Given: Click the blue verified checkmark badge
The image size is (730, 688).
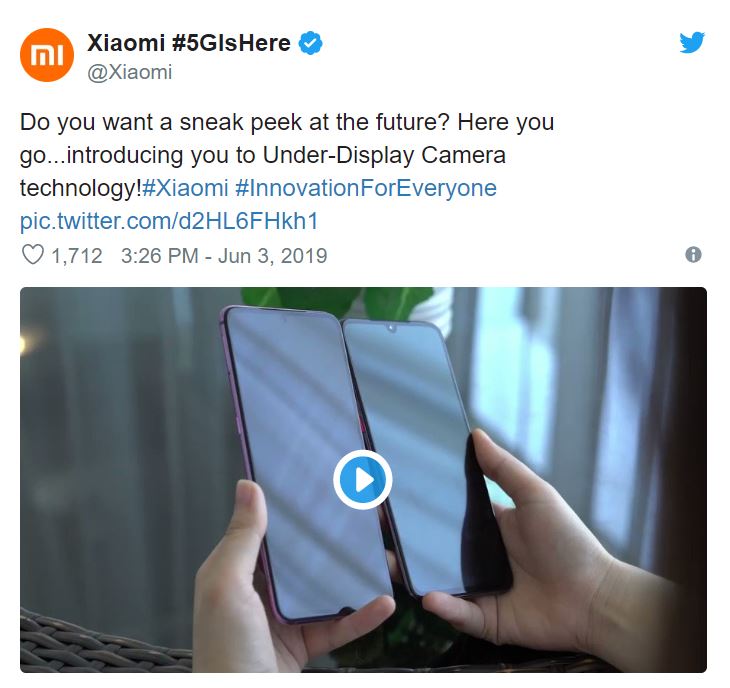Looking at the screenshot, I should (310, 43).
